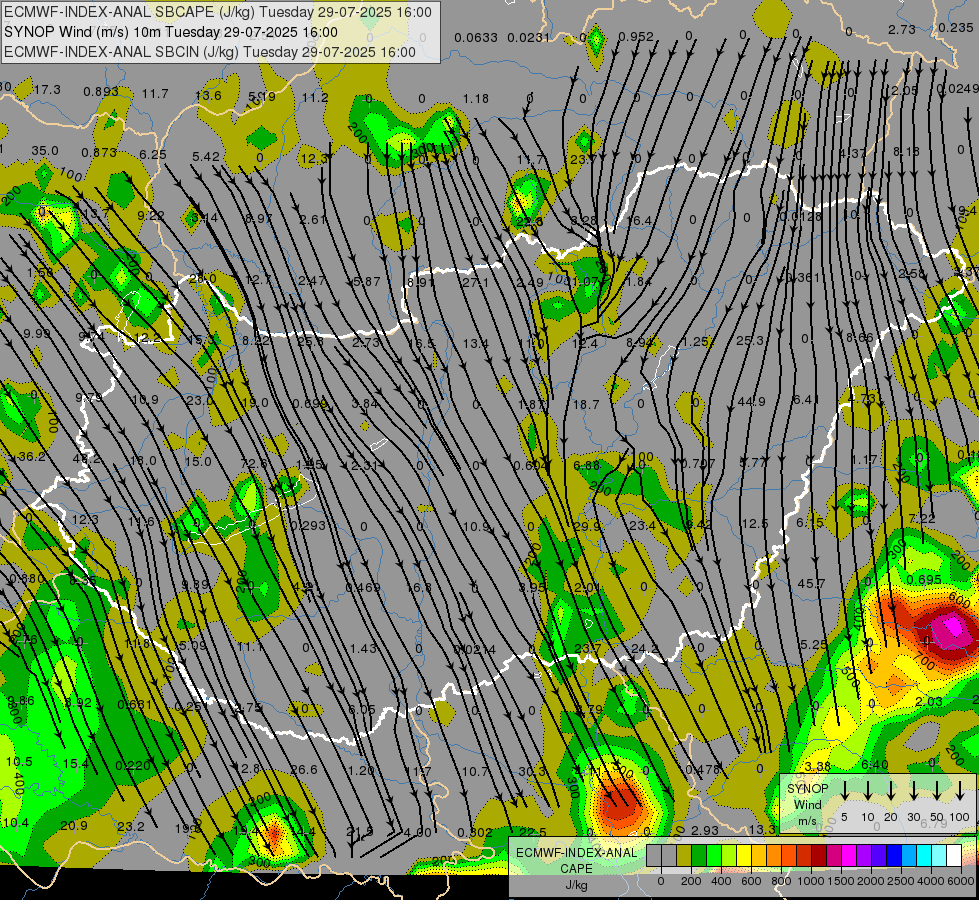Click the 0.0231 value on the map
This screenshot has width=979, height=900.
click(529, 38)
